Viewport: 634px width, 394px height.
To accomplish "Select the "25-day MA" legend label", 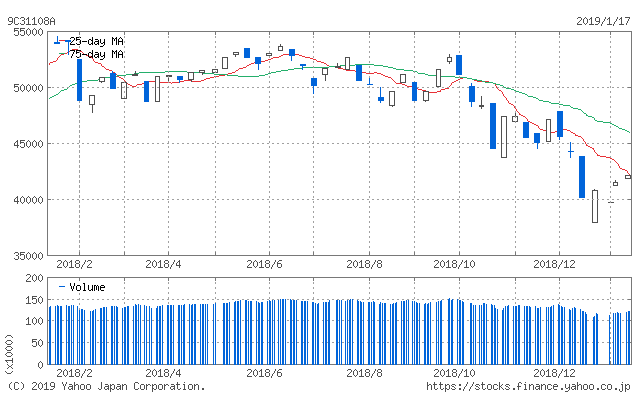I will (97, 41).
